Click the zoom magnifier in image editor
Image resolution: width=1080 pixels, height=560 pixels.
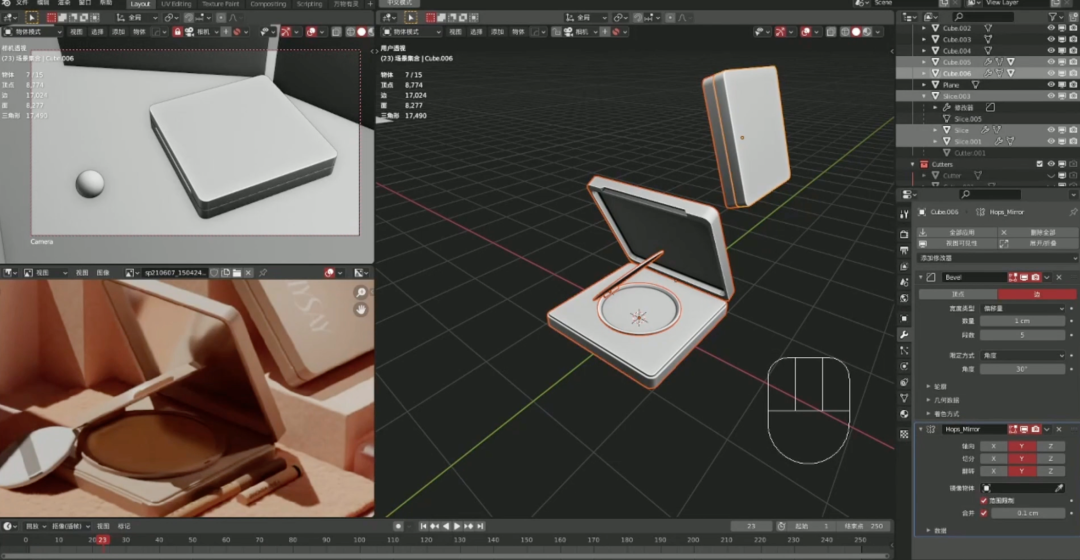point(361,293)
